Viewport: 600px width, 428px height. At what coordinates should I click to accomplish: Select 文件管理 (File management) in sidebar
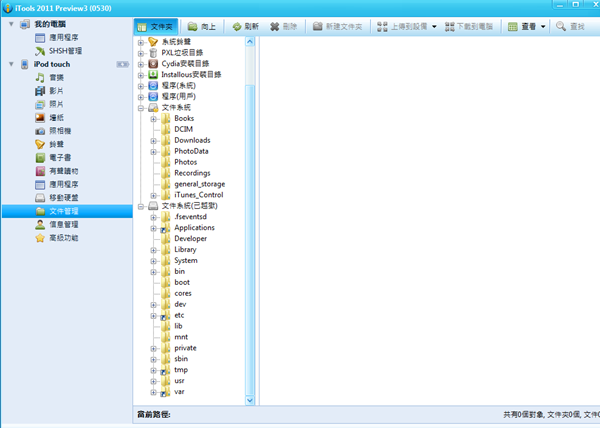(67, 211)
